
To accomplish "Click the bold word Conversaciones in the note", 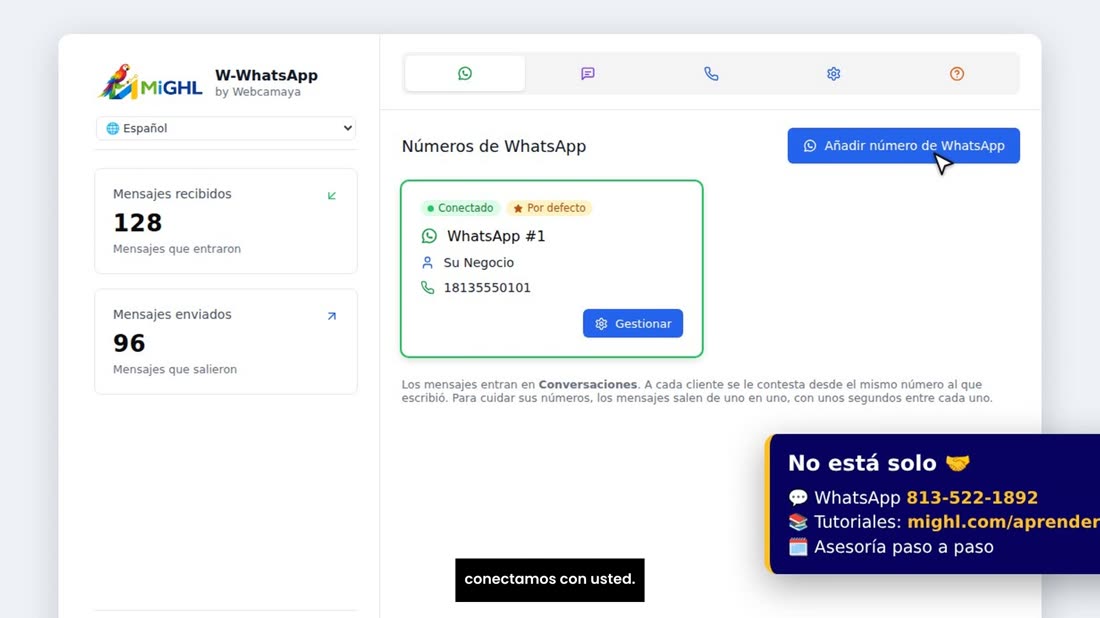I will pyautogui.click(x=588, y=384).
